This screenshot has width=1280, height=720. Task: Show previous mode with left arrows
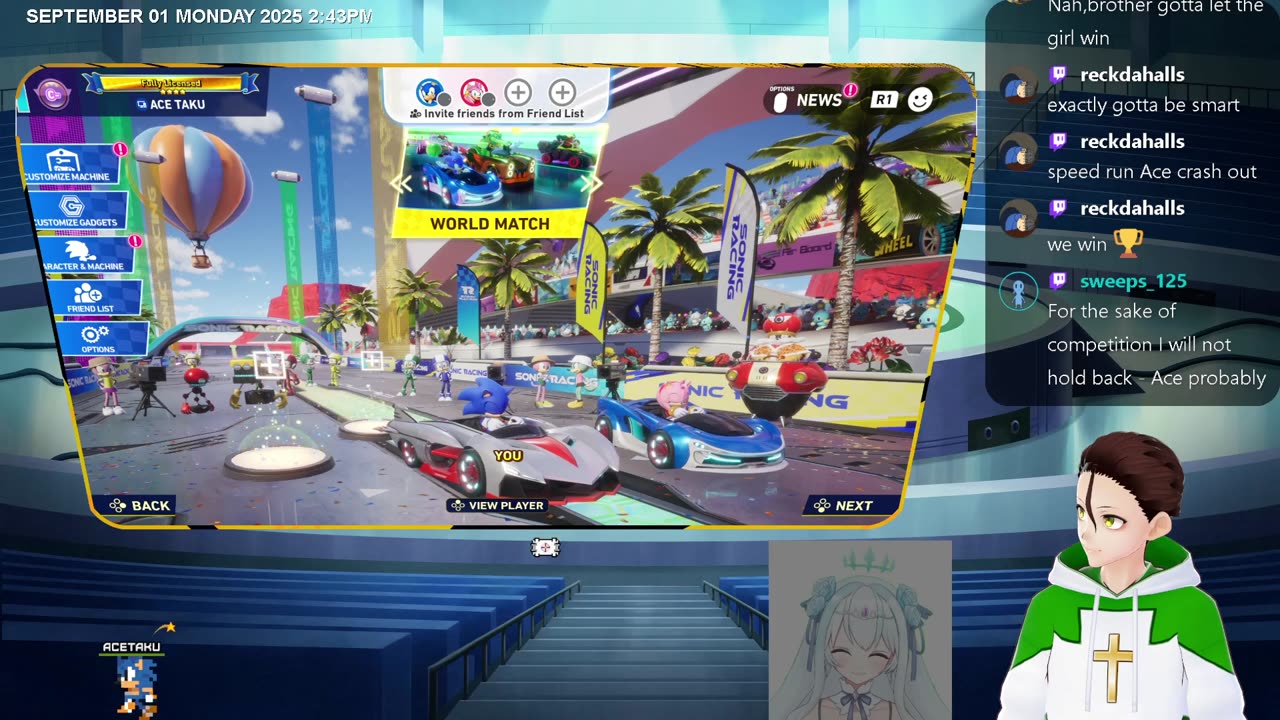point(400,183)
